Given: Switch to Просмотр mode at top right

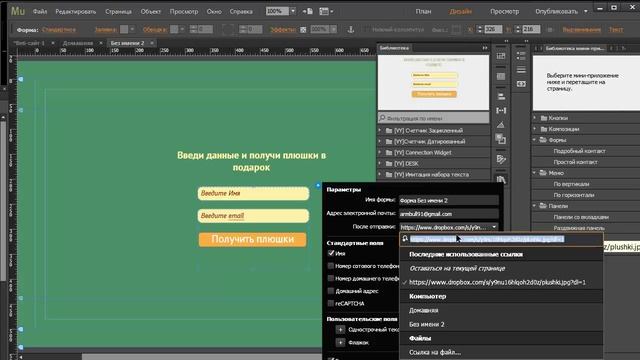Looking at the screenshot, I should 504,11.
